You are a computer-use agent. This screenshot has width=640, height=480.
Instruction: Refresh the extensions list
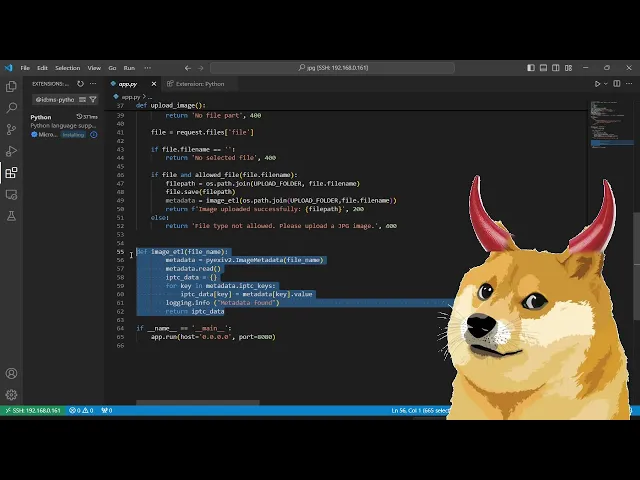coord(80,84)
